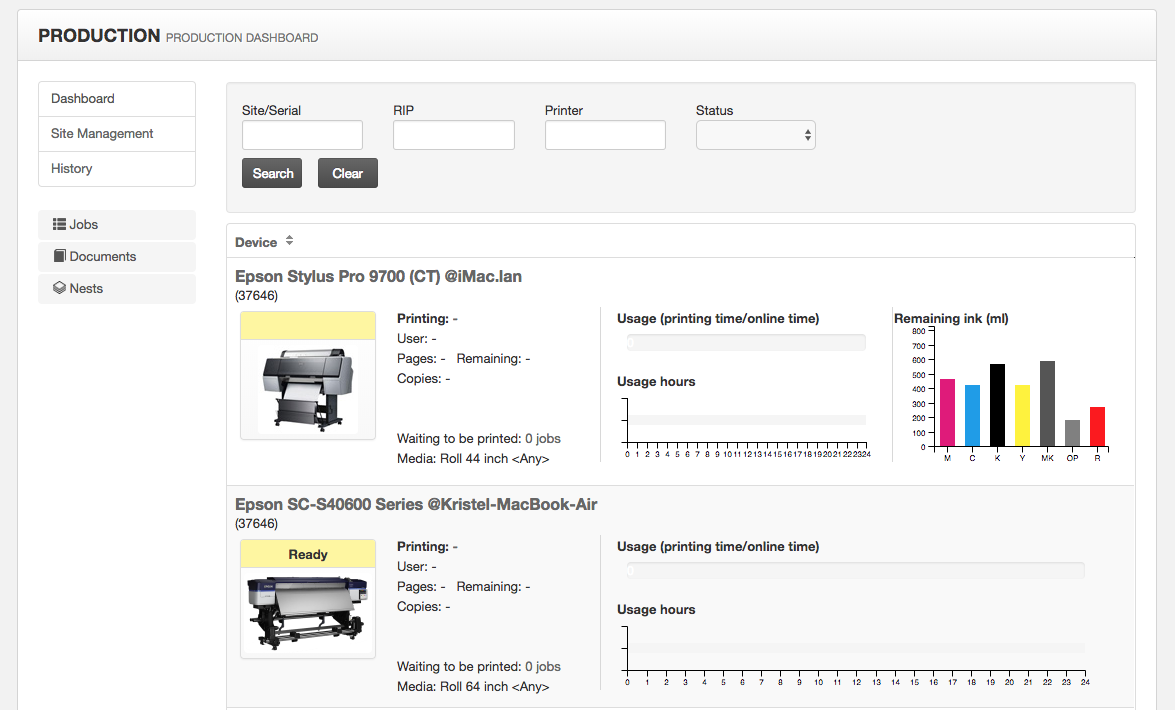Viewport: 1175px width, 710px height.
Task: Click the Clear button to reset filters
Action: [347, 172]
